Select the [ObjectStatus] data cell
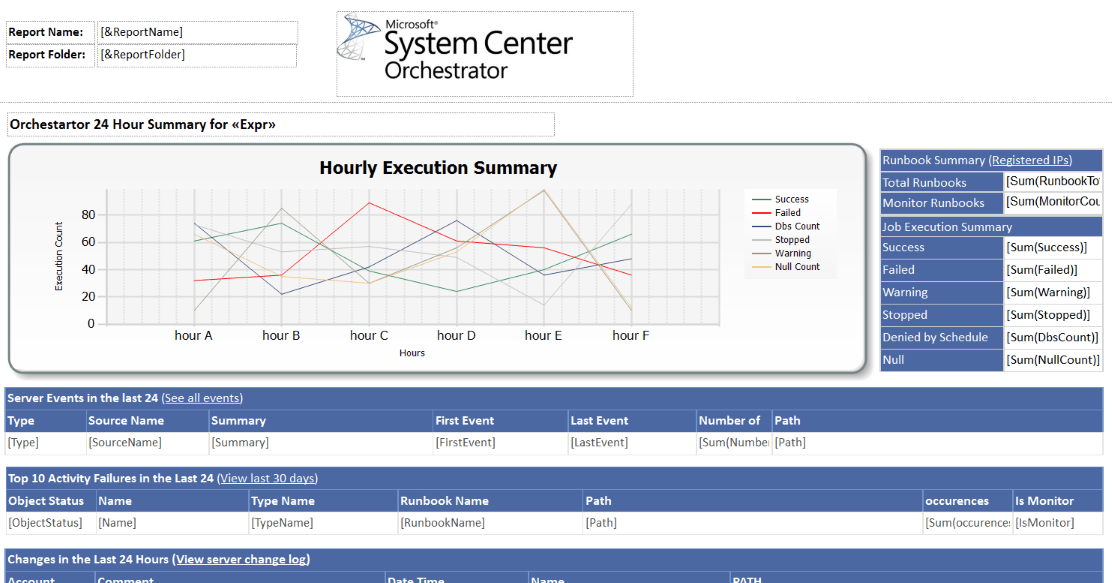Image resolution: width=1112 pixels, height=583 pixels. pos(50,522)
